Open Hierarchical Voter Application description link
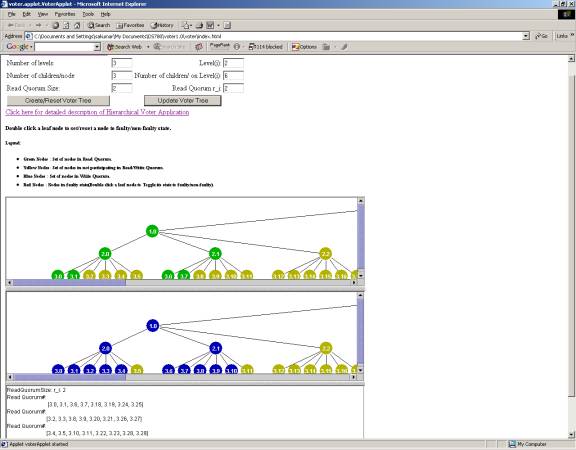576x450 pixels. [97, 112]
